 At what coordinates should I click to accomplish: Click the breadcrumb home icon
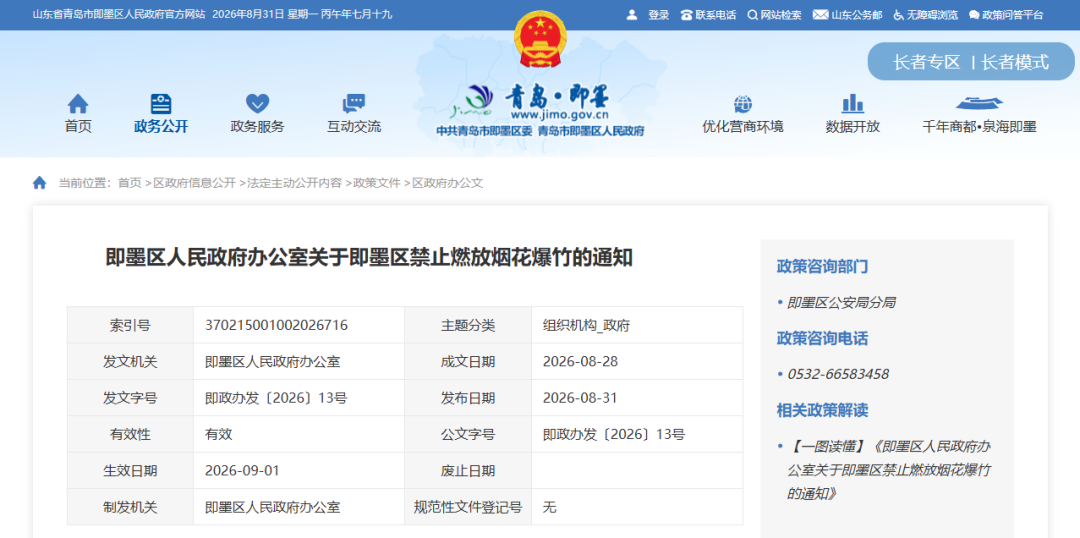[40, 183]
